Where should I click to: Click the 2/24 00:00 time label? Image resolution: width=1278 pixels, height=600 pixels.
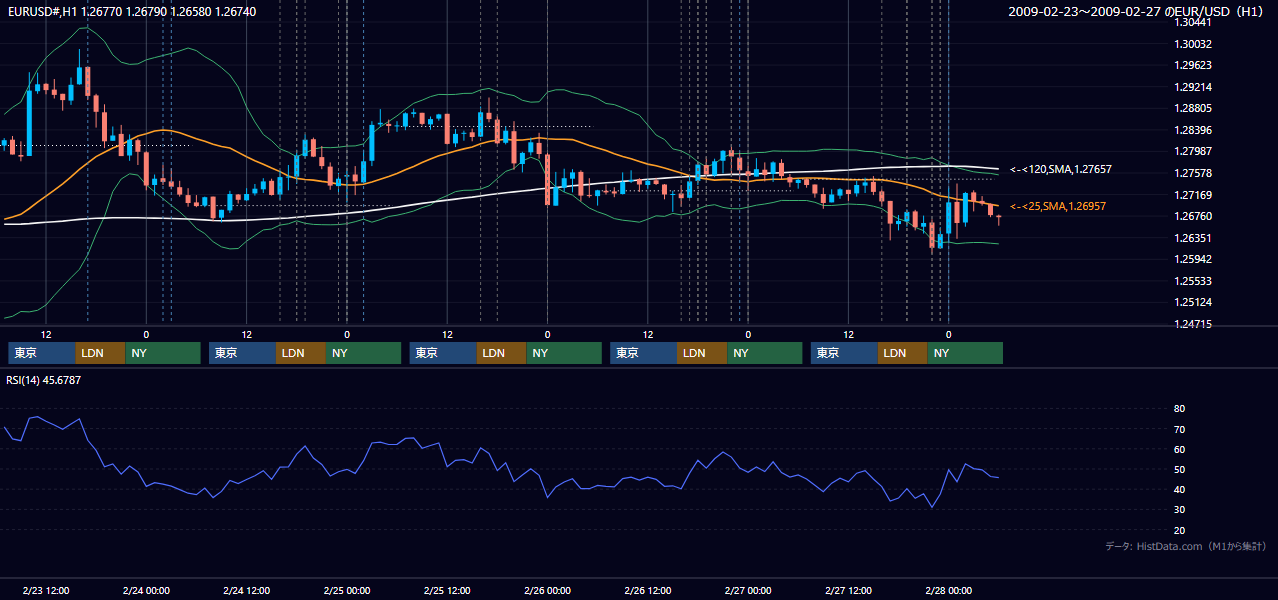coord(146,591)
